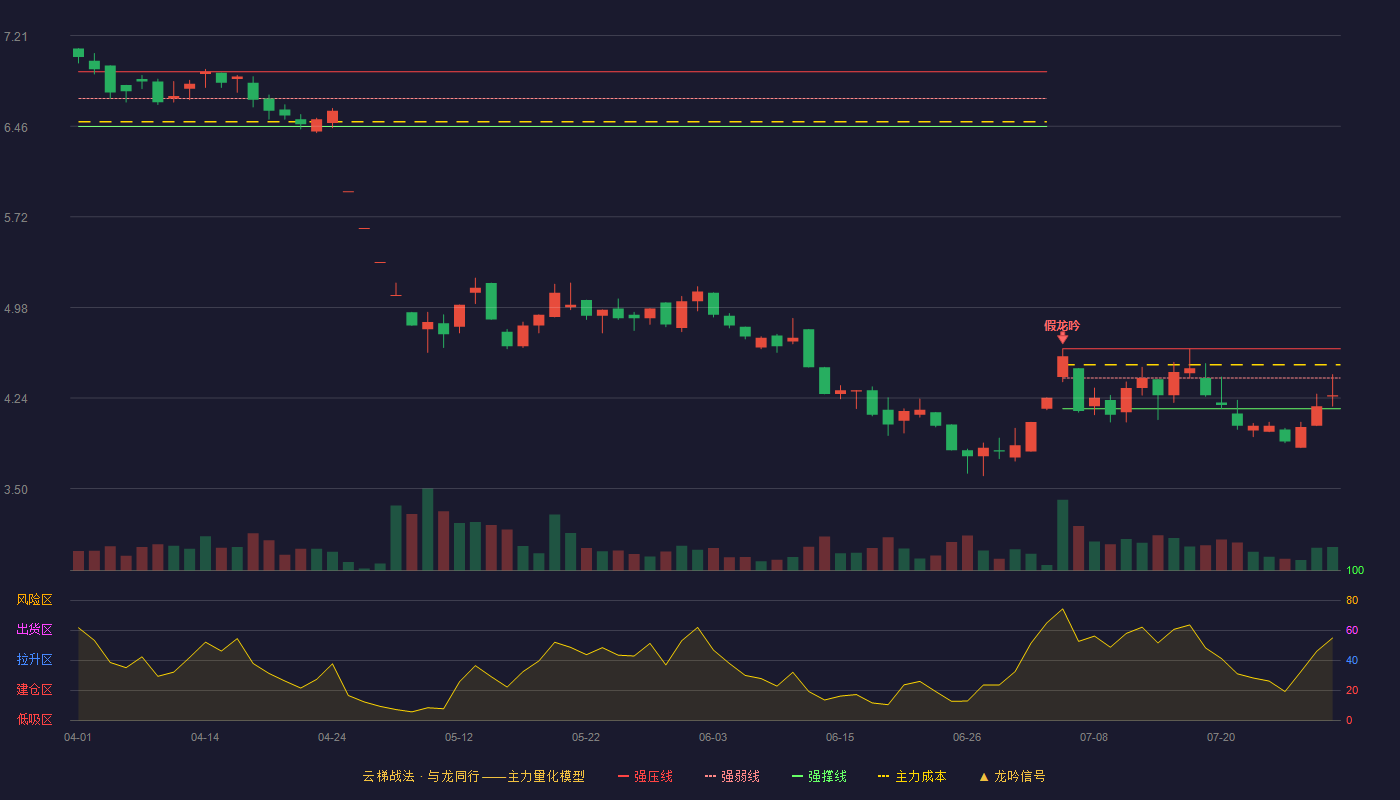1400x800 pixels.
Task: Click the dotted pink 强弱线 legend icon
Action: click(x=710, y=776)
